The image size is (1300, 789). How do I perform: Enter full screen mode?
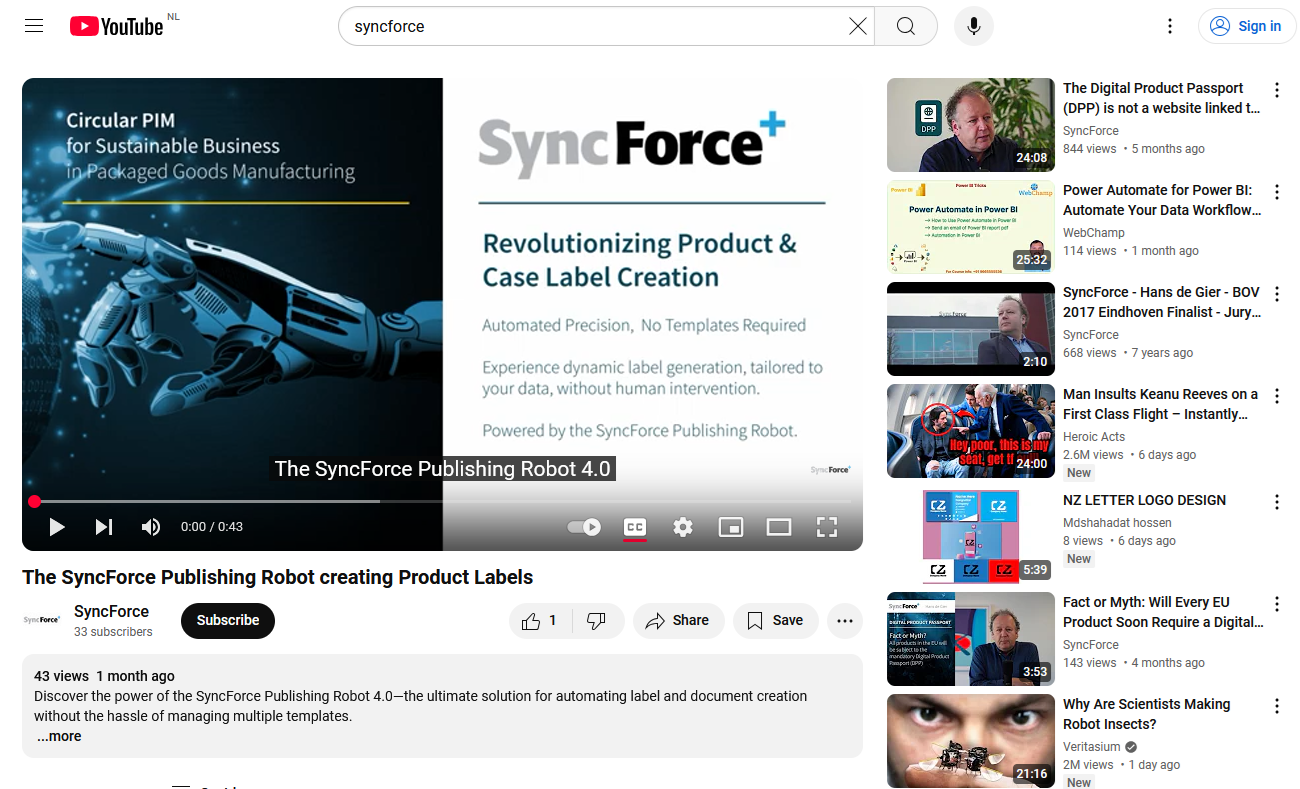(827, 527)
